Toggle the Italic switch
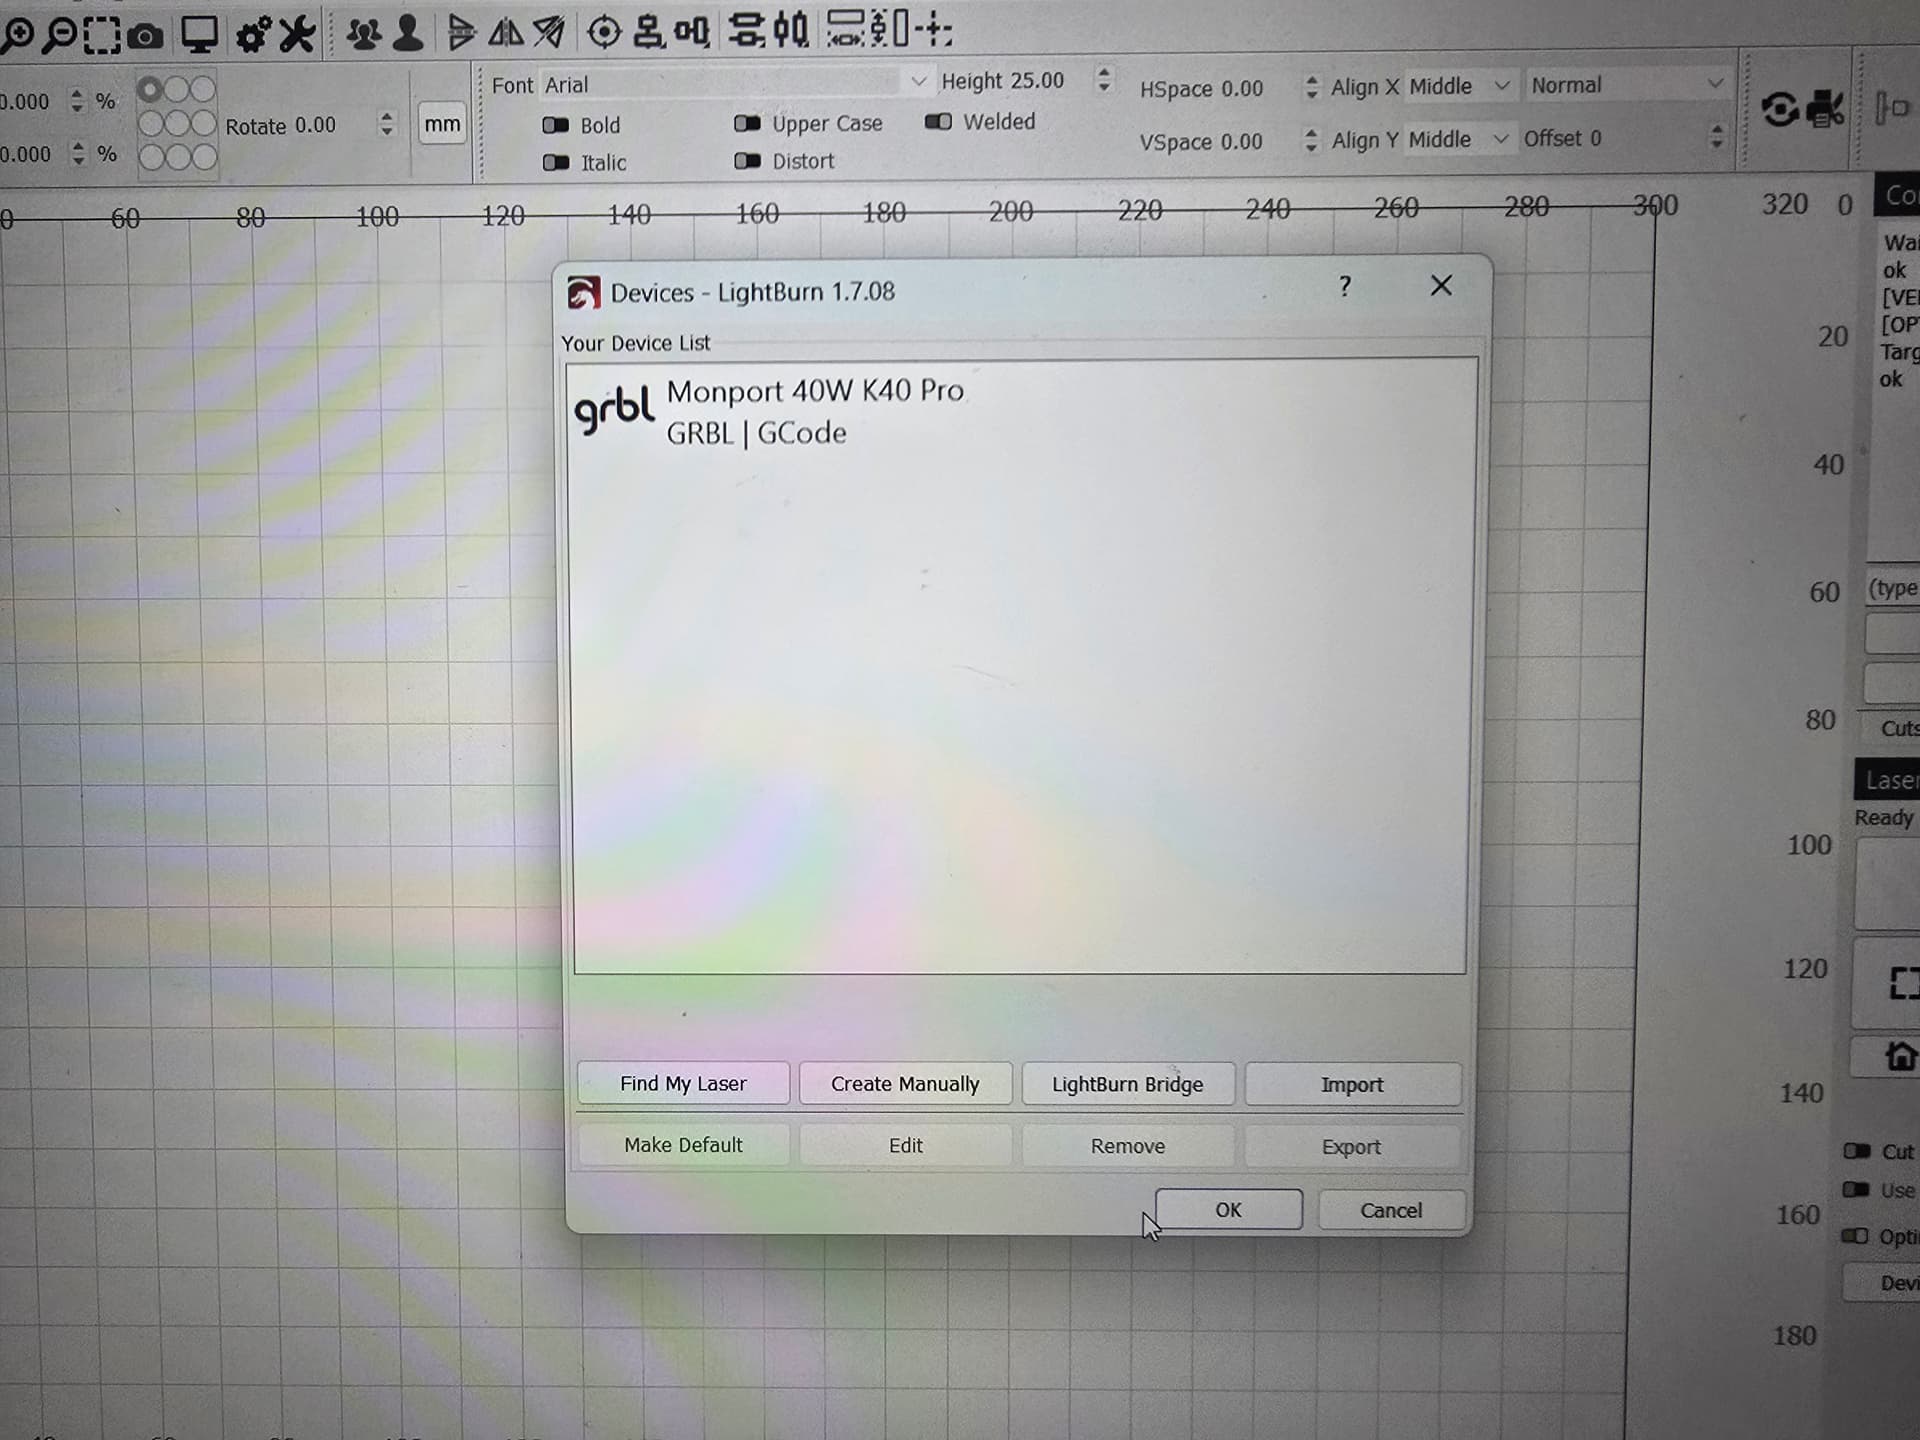 click(x=556, y=163)
